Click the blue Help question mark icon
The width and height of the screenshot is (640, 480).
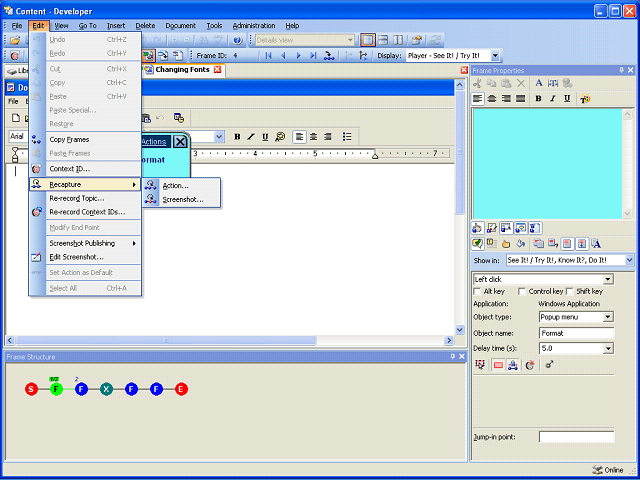coord(238,40)
